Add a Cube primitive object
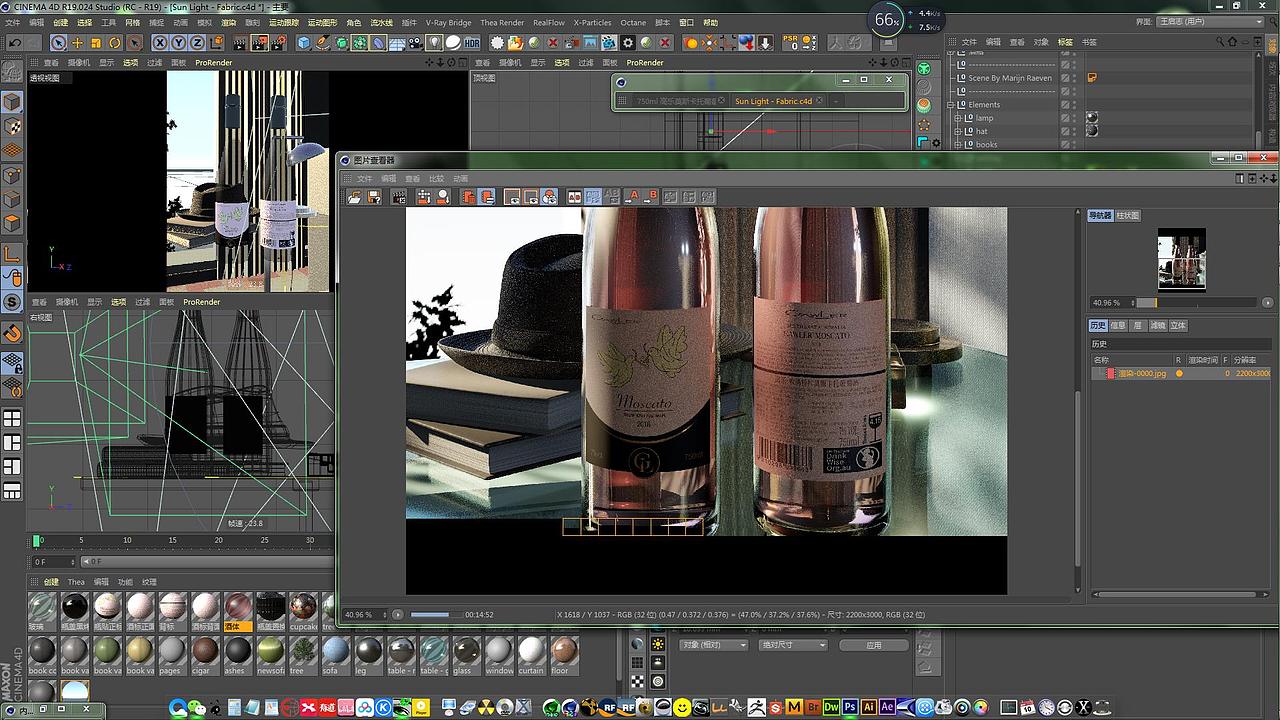The image size is (1280, 720). (304, 43)
